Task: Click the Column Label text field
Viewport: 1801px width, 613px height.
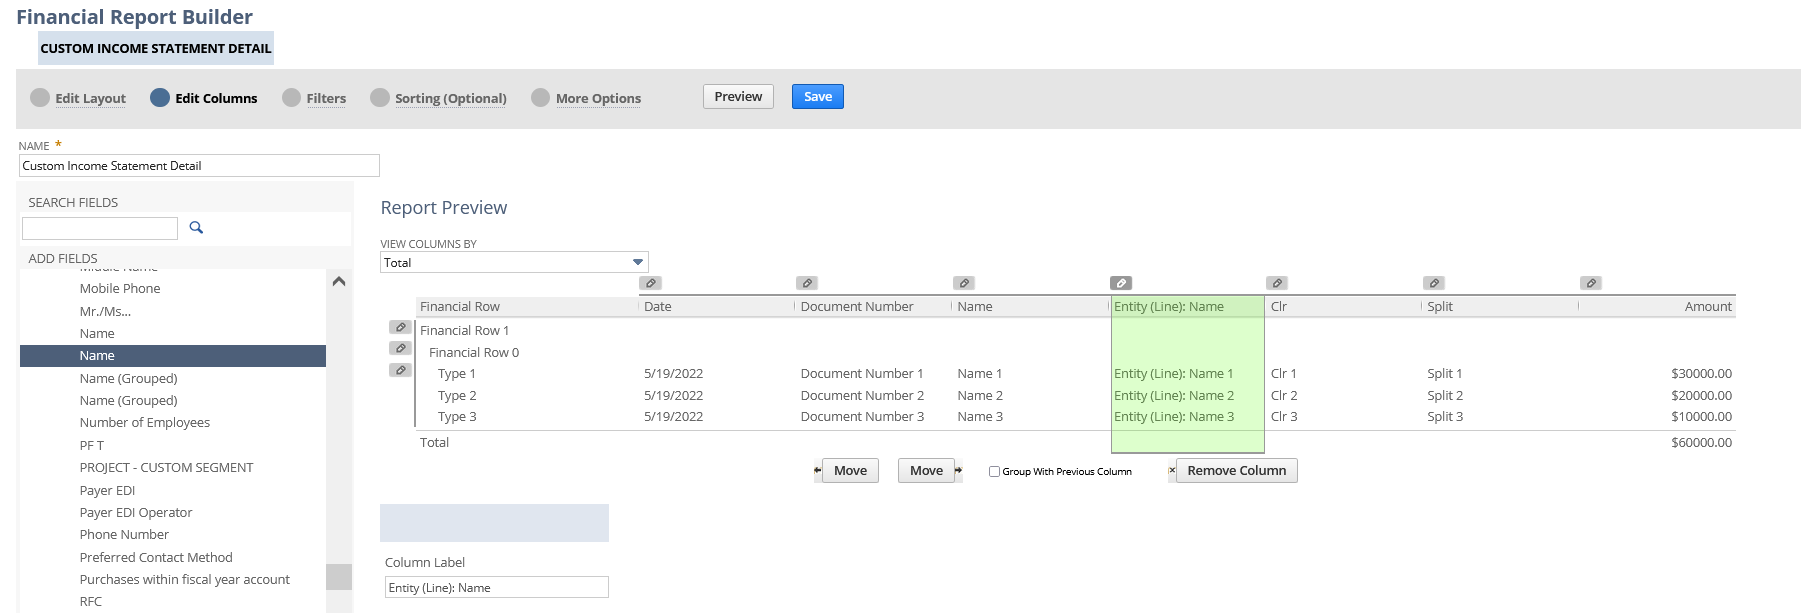Action: point(496,588)
